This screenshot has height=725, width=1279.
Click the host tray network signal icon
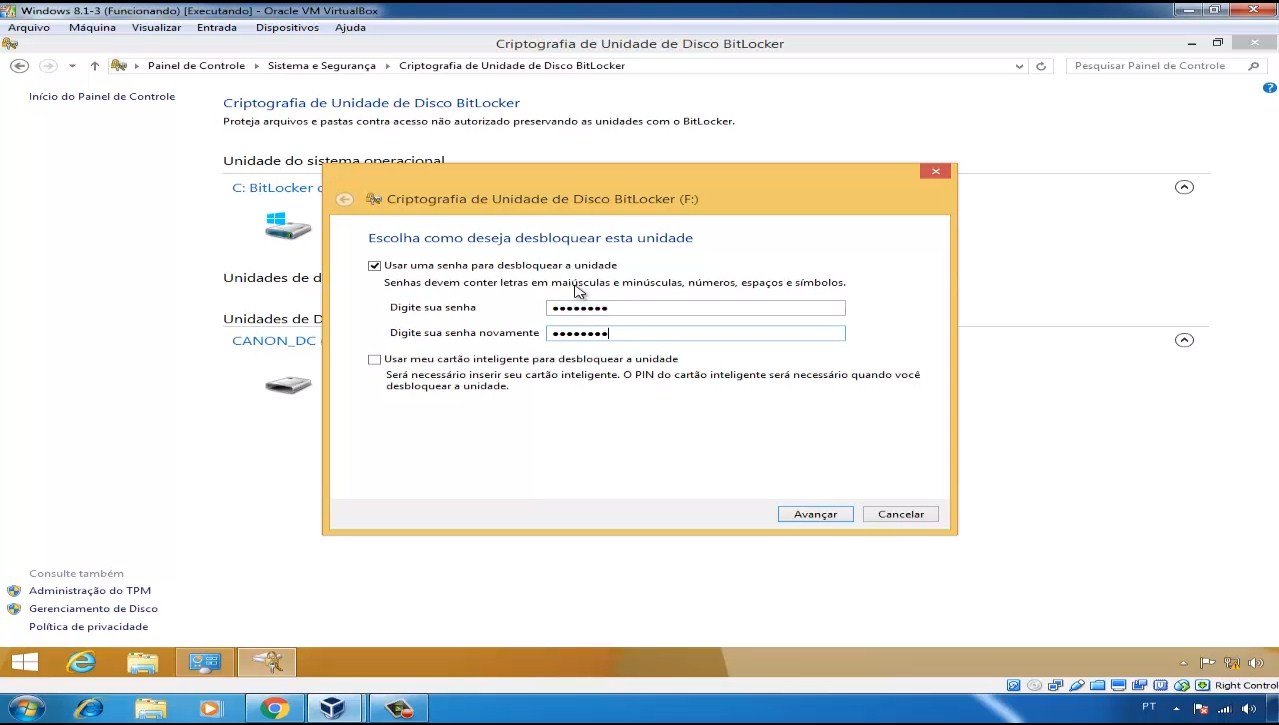tap(1224, 708)
